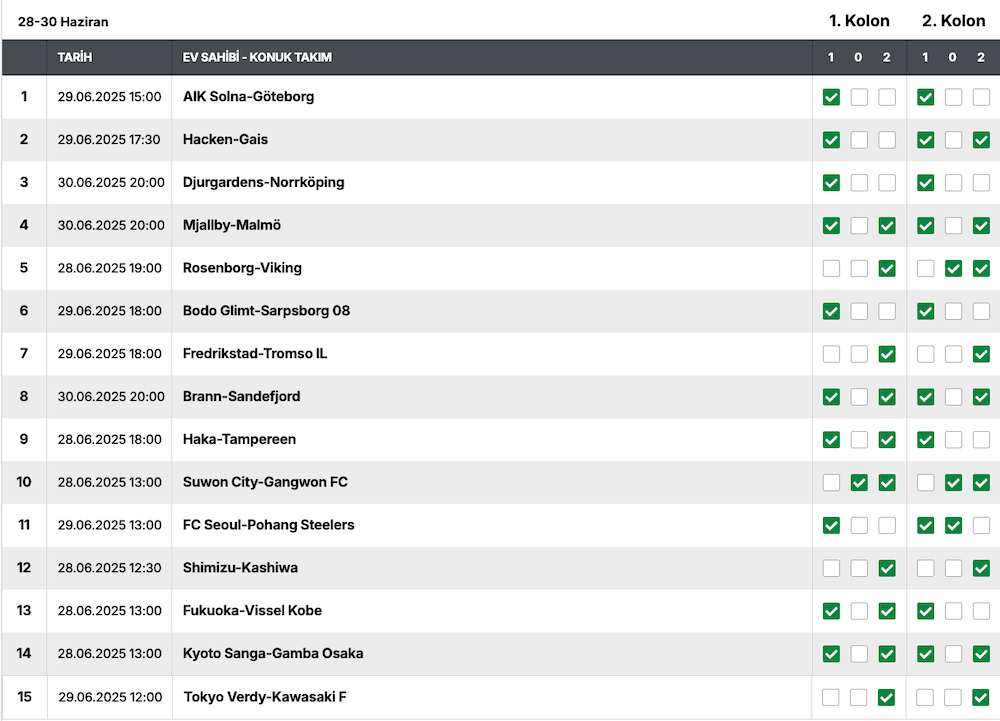Select the AIK Solna-Göteborg match name
Screen dimensions: 1000x721
tap(248, 96)
